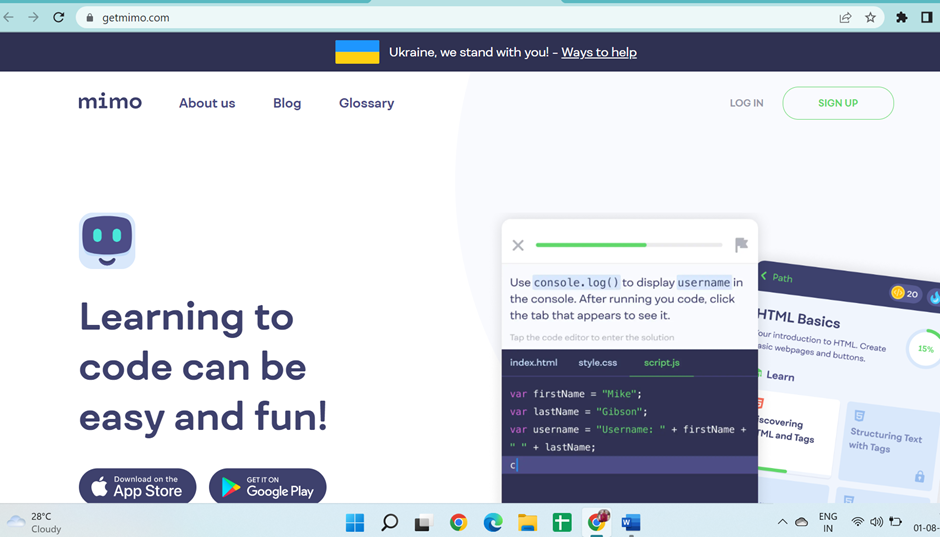
Task: Open the weather widget showing 28°C
Action: (36, 522)
